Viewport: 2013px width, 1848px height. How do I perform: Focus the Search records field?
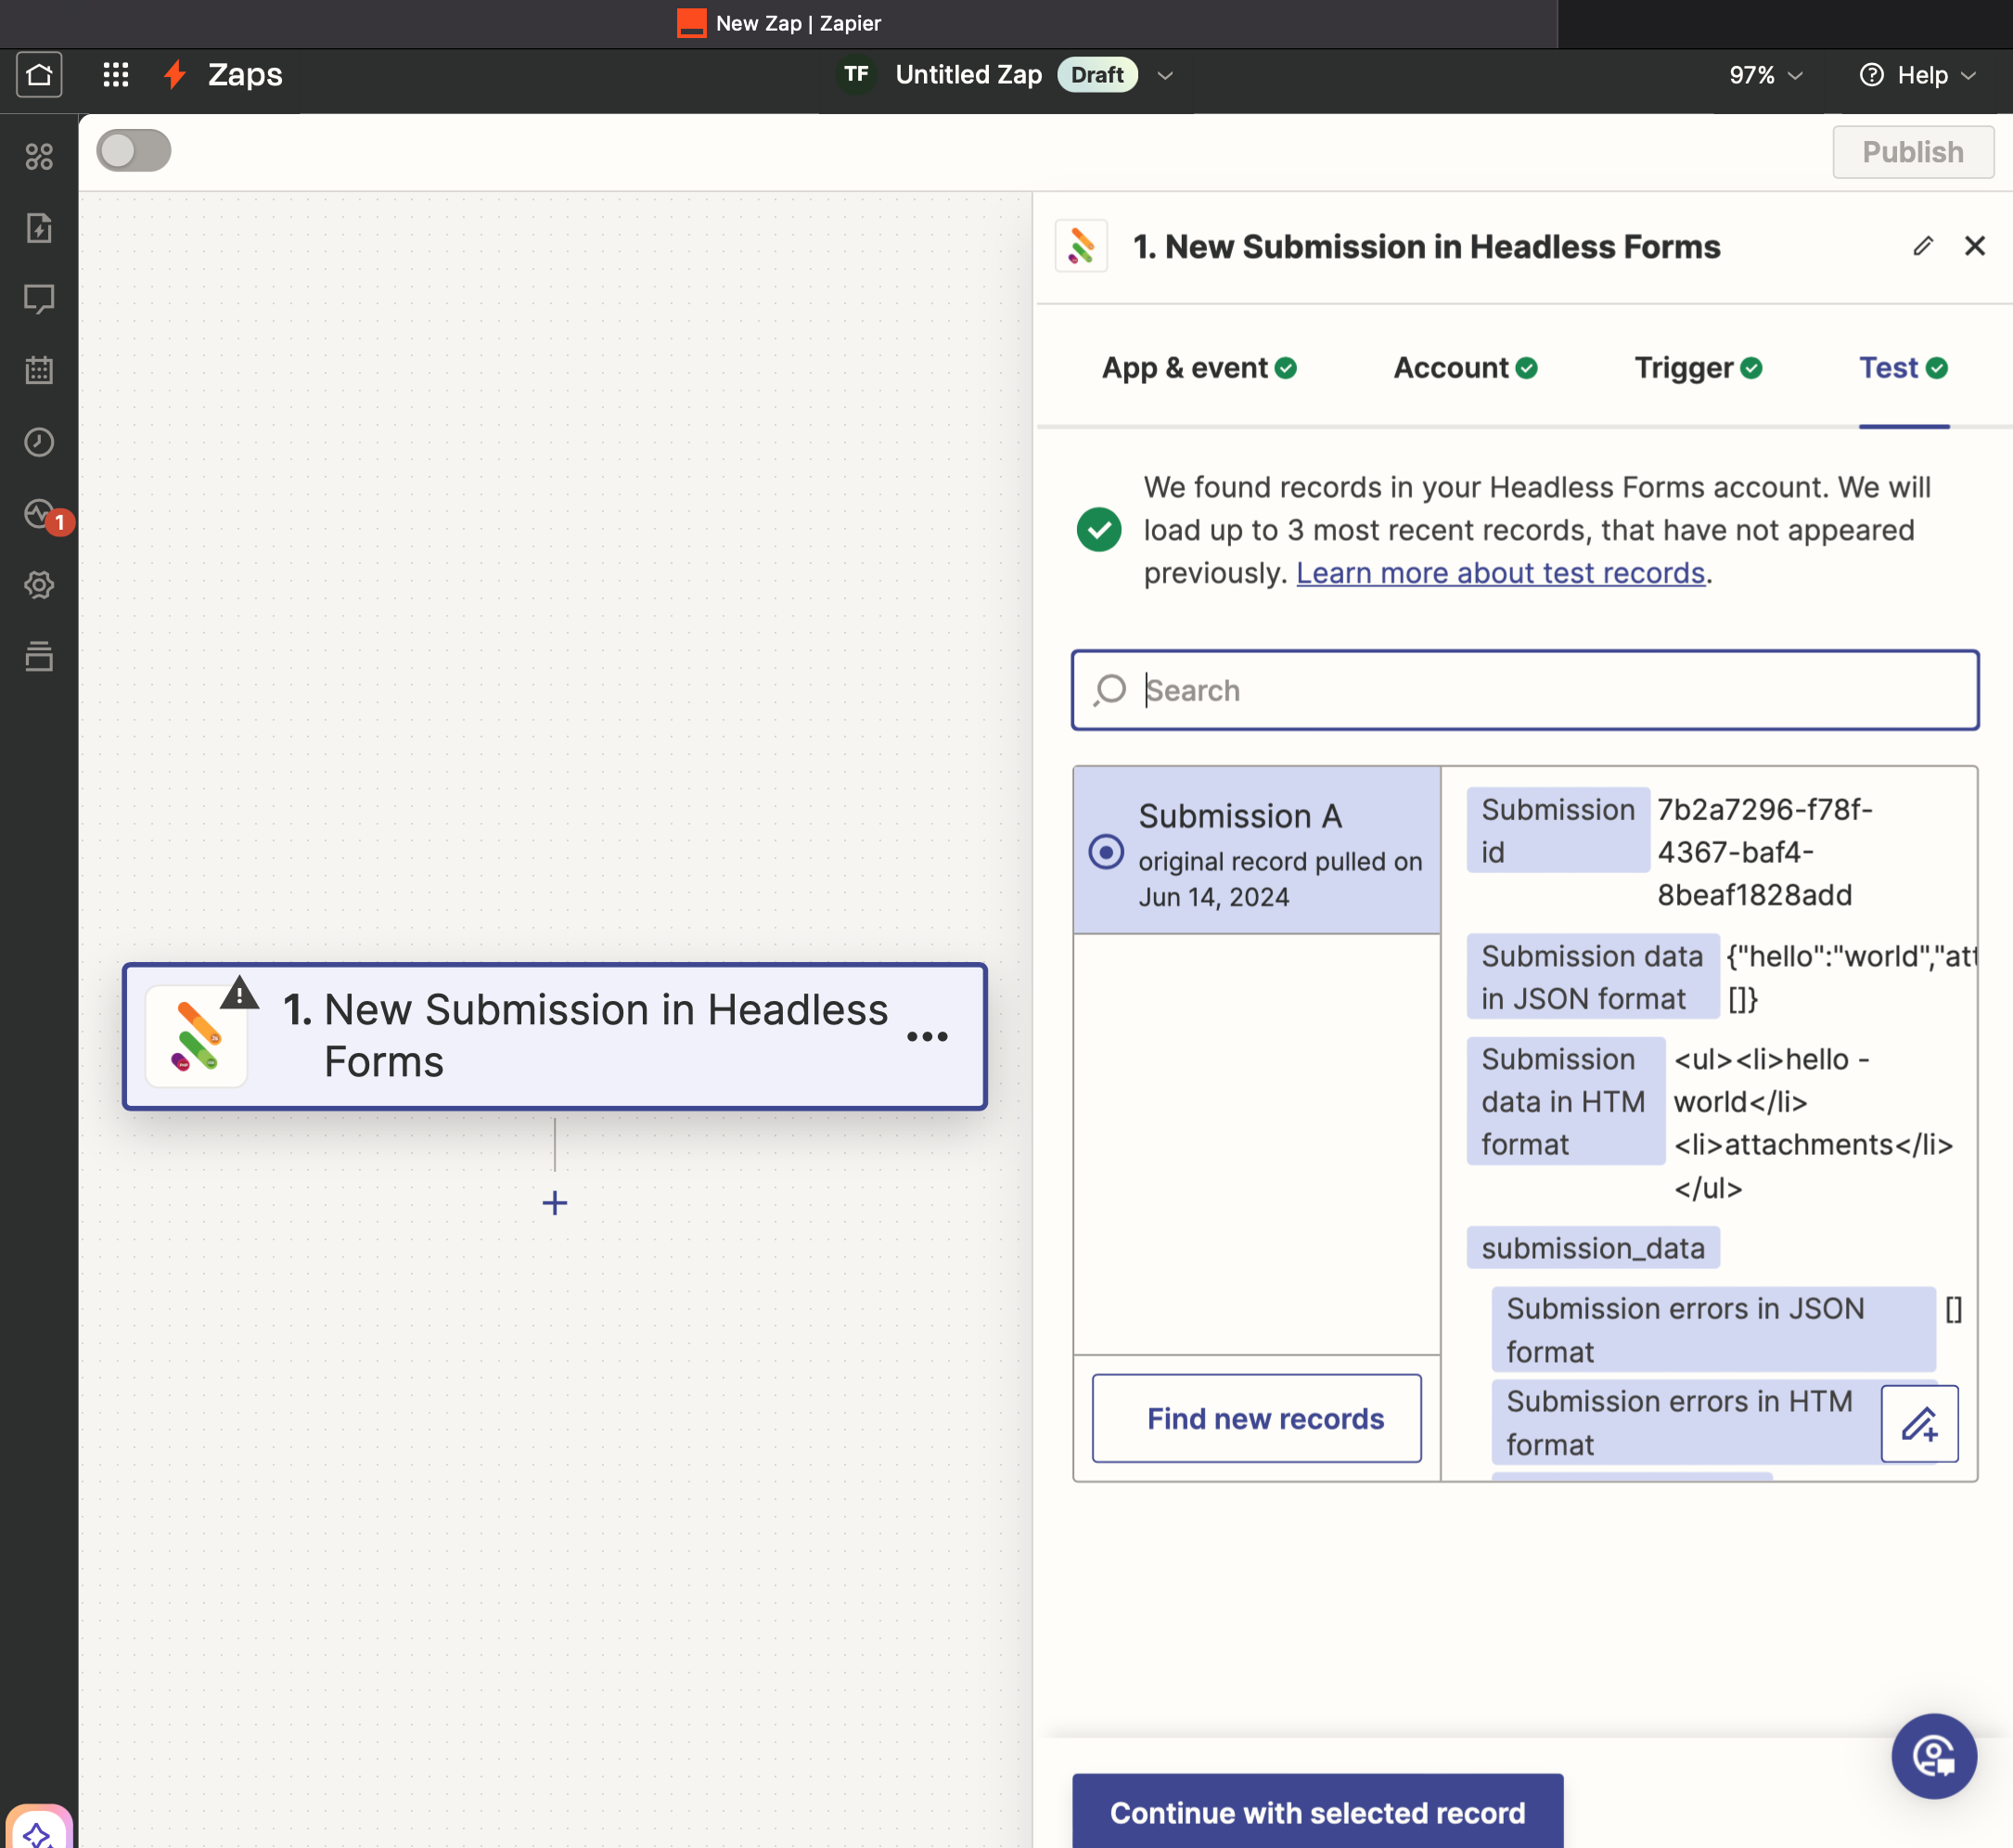pos(1525,690)
